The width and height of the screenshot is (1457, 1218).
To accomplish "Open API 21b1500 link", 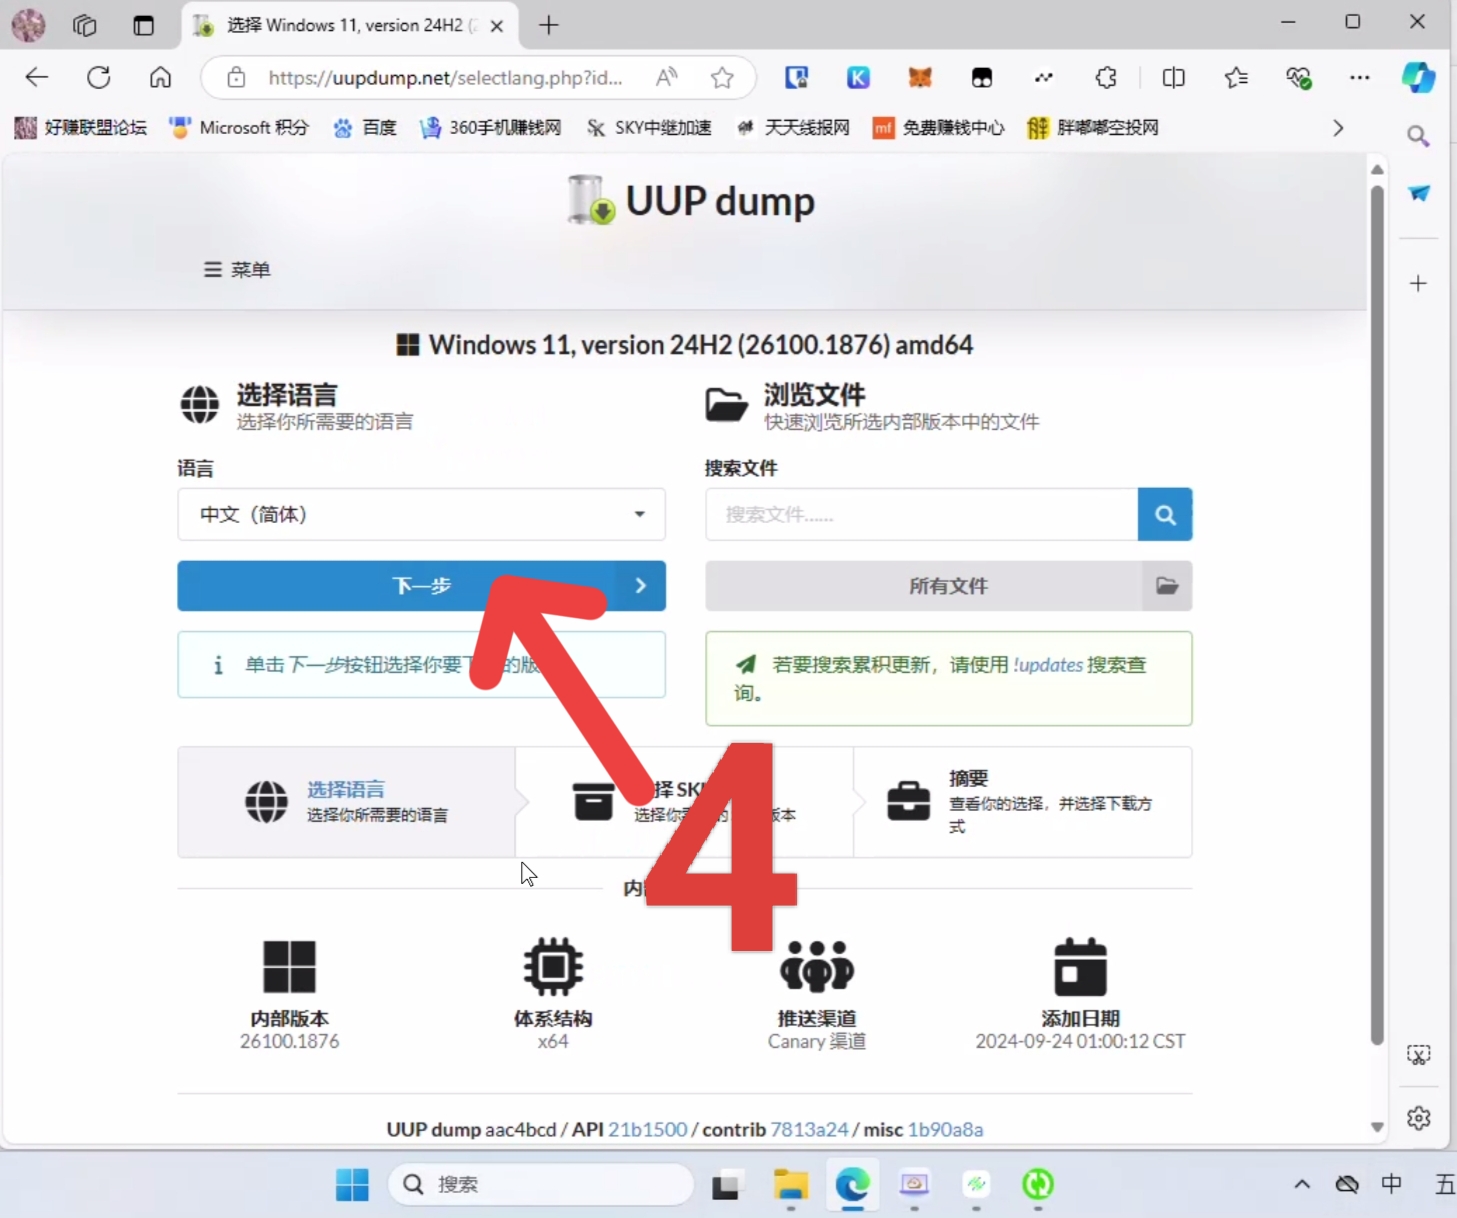I will coord(648,1129).
